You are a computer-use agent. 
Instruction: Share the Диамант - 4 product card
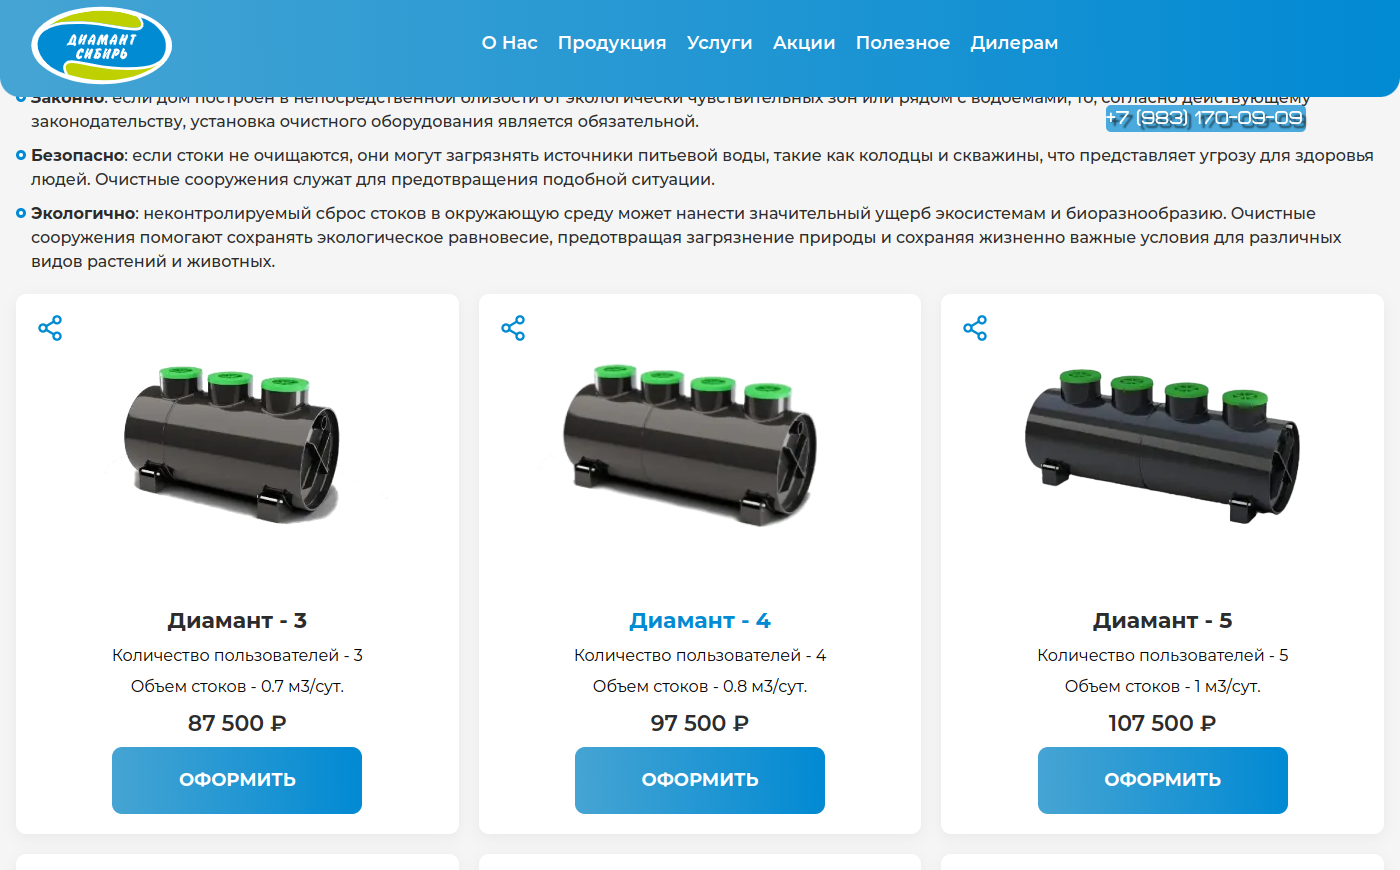(x=513, y=328)
